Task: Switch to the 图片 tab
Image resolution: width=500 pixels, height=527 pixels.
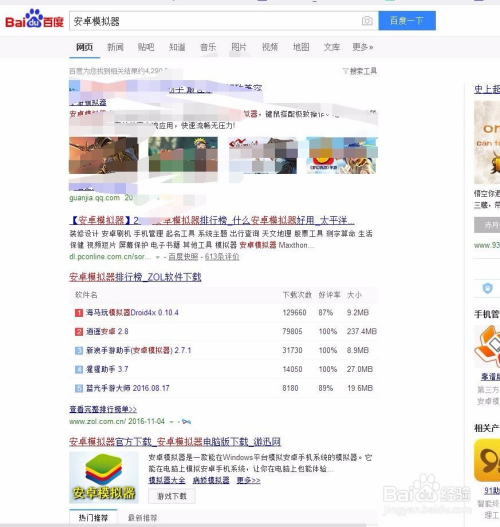Action: click(239, 47)
